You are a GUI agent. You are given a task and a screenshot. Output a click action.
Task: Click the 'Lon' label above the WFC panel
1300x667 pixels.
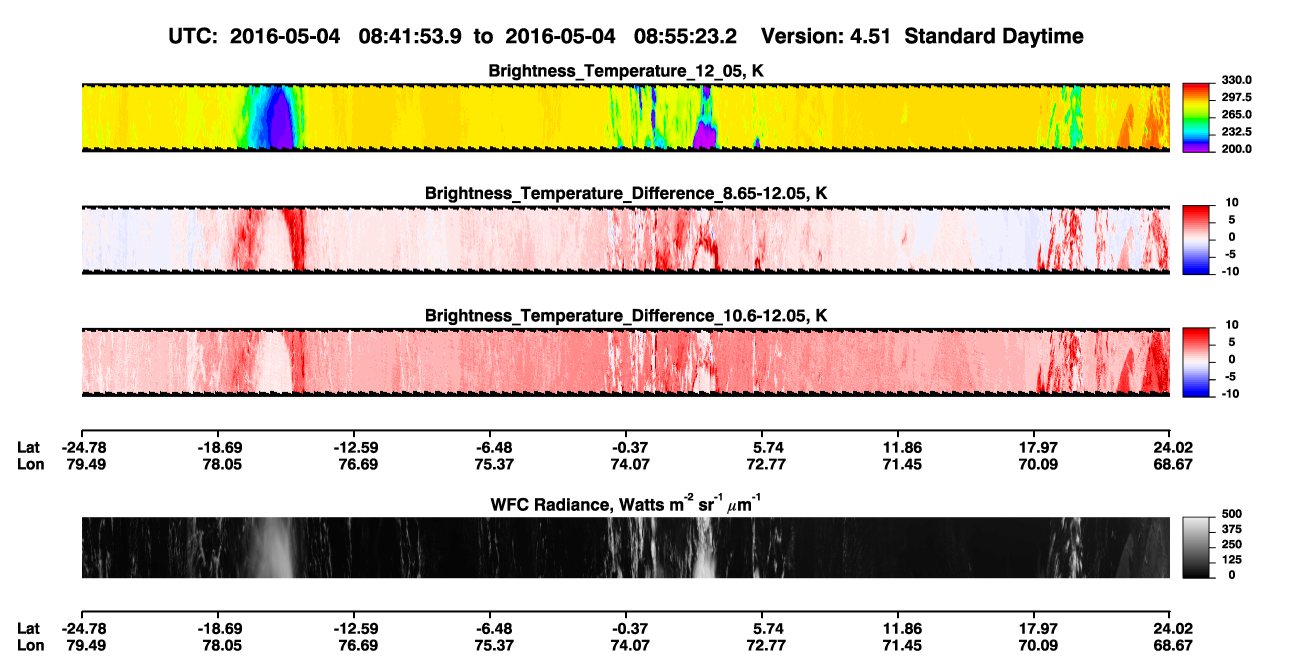30,464
